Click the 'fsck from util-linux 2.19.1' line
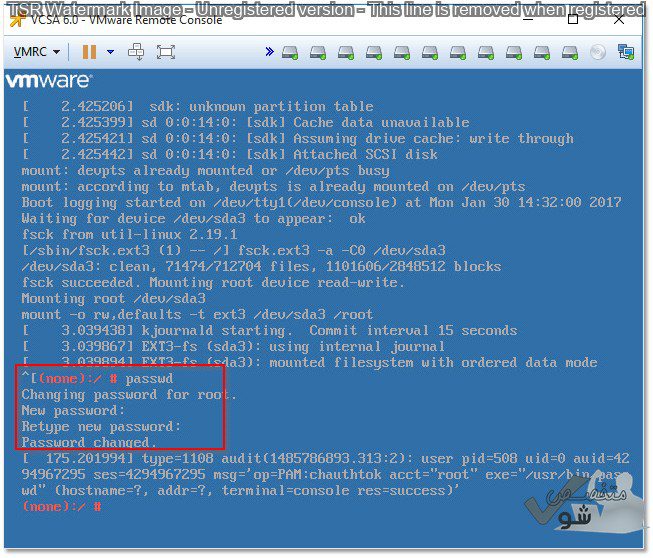This screenshot has height=558, width=653. pyautogui.click(x=130, y=234)
